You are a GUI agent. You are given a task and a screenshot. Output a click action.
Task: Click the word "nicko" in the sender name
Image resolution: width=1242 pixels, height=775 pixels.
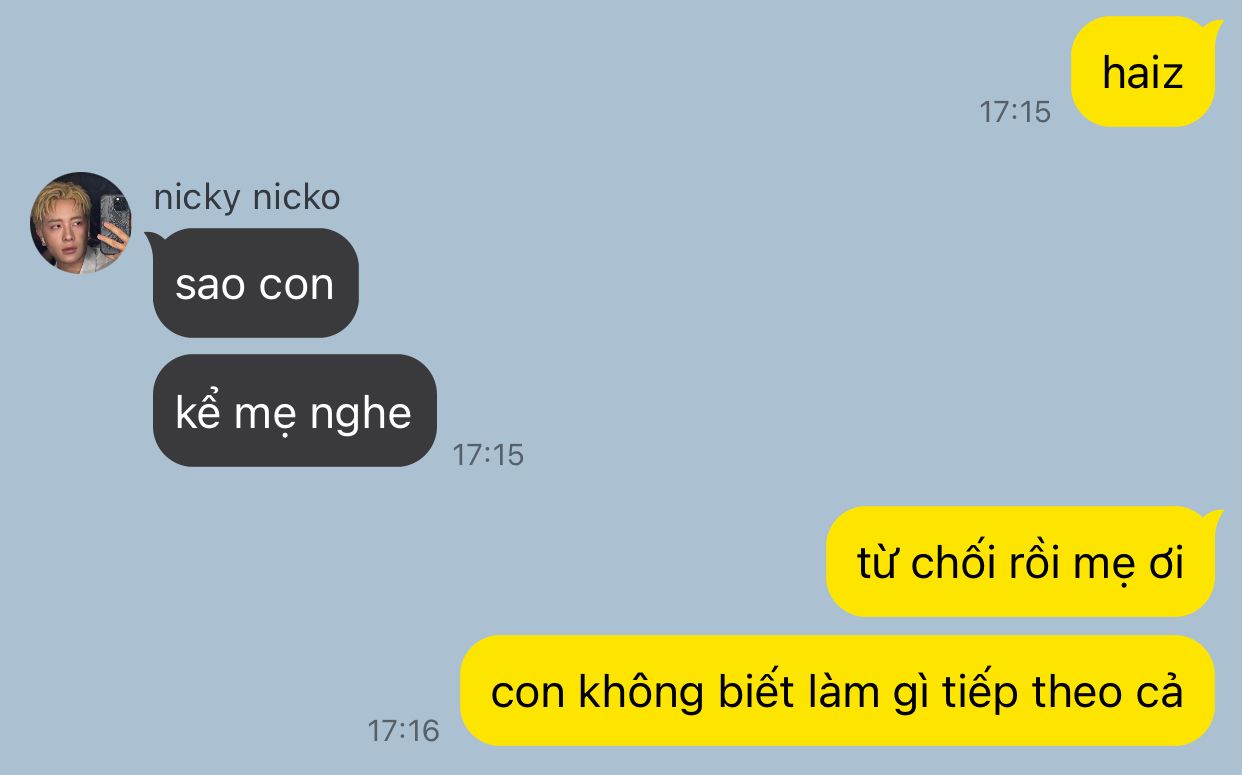click(x=296, y=197)
